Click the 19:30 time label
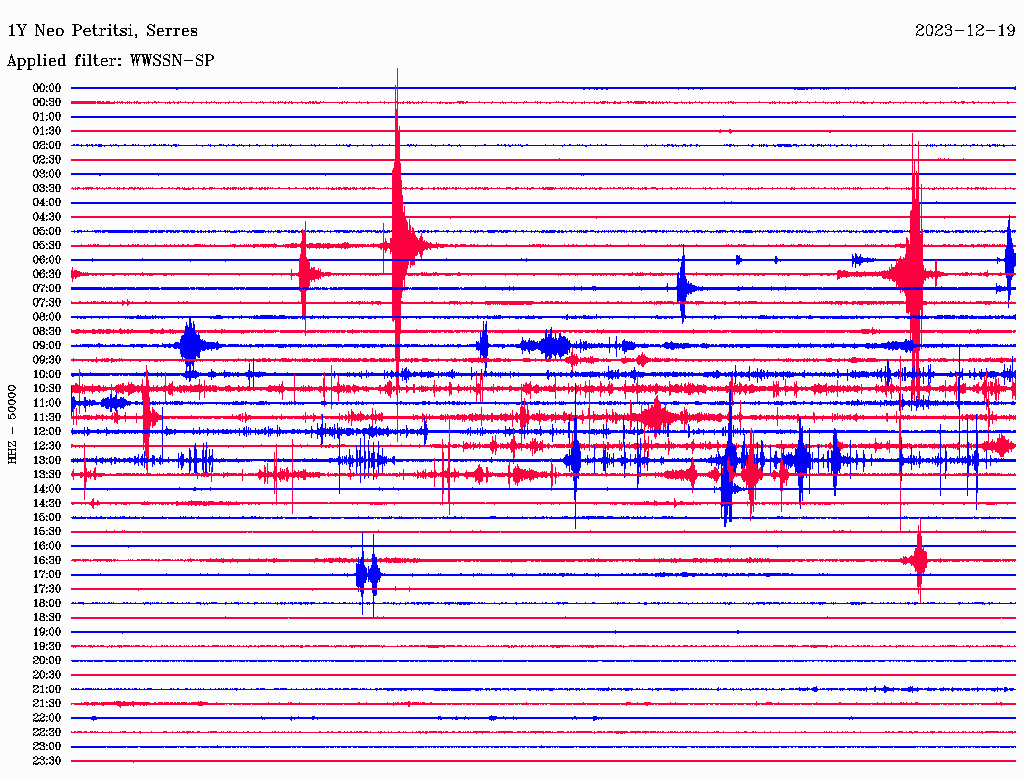Screen dimensions: 1024x780 pos(47,647)
